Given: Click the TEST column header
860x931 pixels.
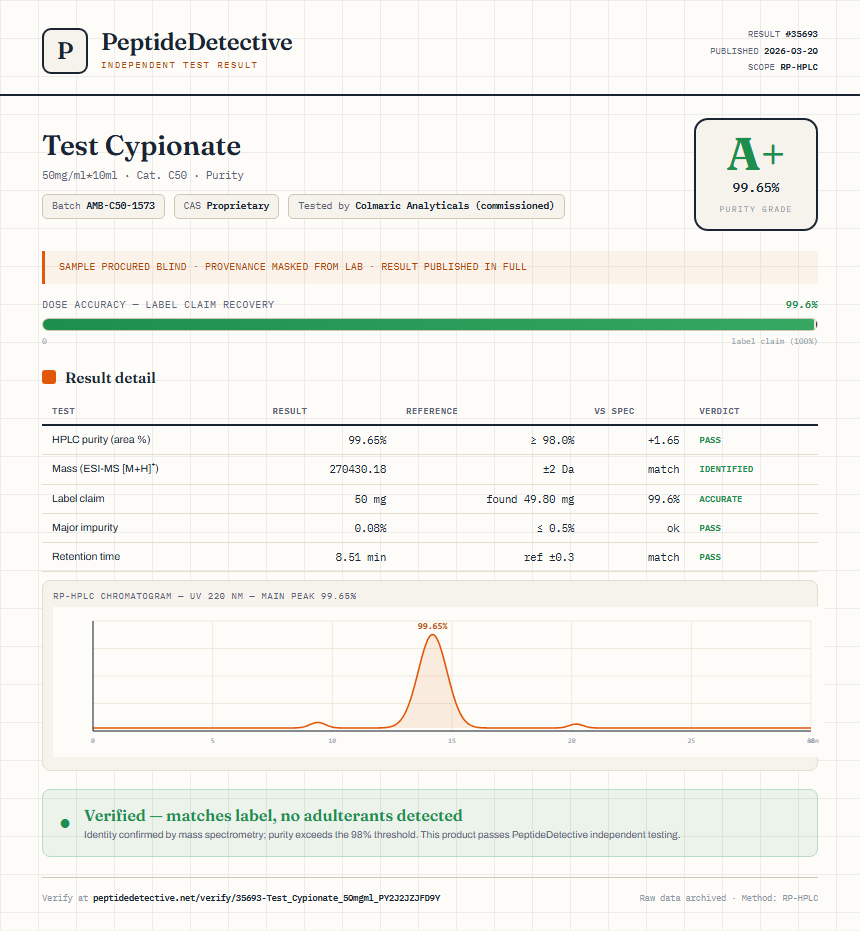Looking at the screenshot, I should click(x=64, y=411).
